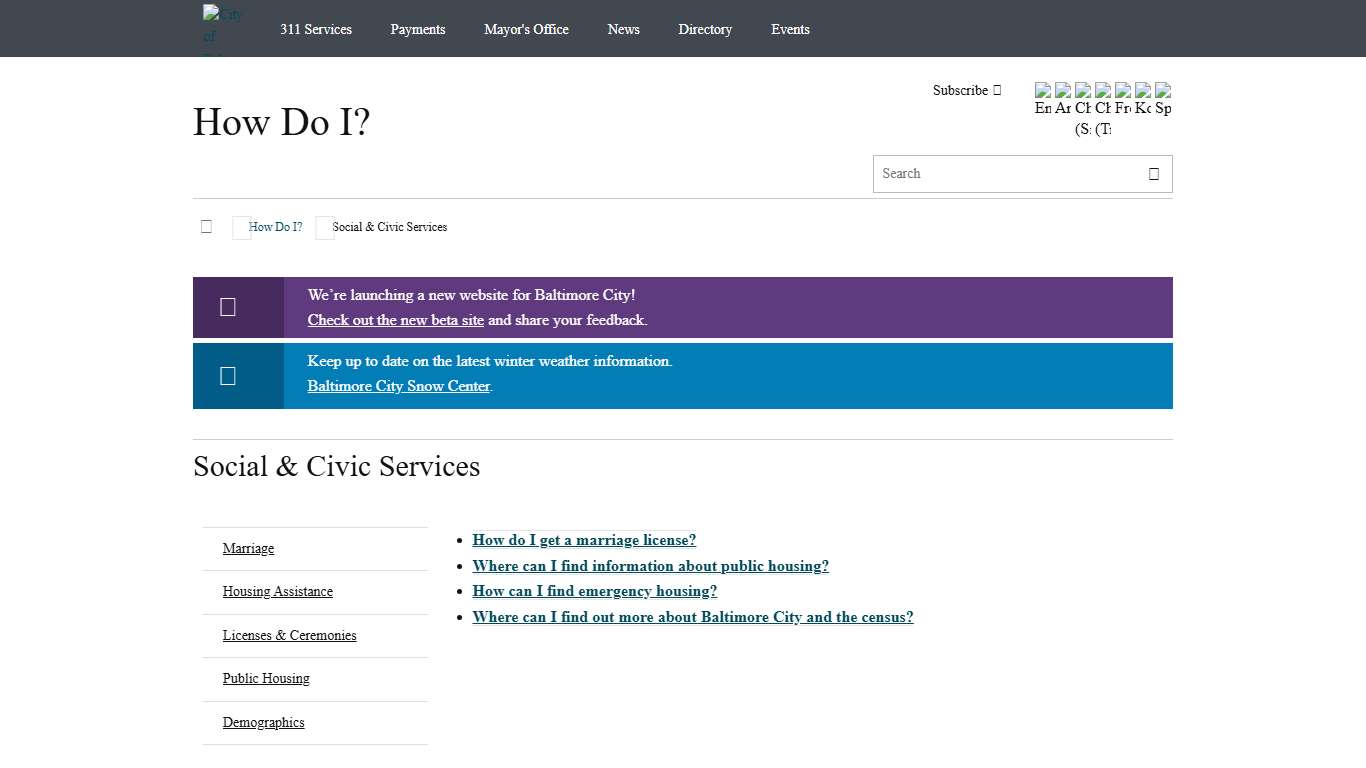Click the megaphone icon on the purple banner
The width and height of the screenshot is (1366, 768).
click(x=227, y=306)
